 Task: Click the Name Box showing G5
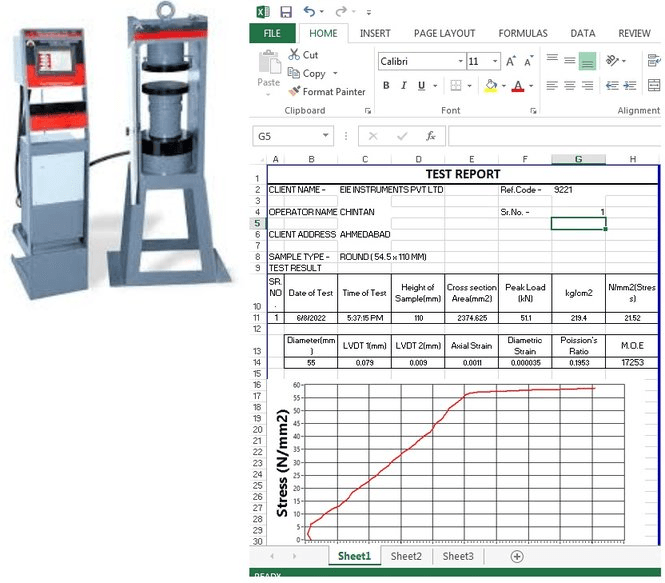tap(287, 136)
